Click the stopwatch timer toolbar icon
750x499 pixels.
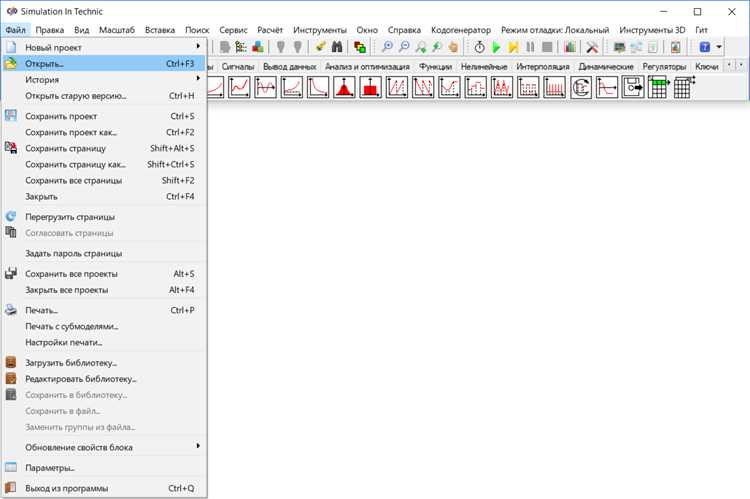click(x=479, y=47)
